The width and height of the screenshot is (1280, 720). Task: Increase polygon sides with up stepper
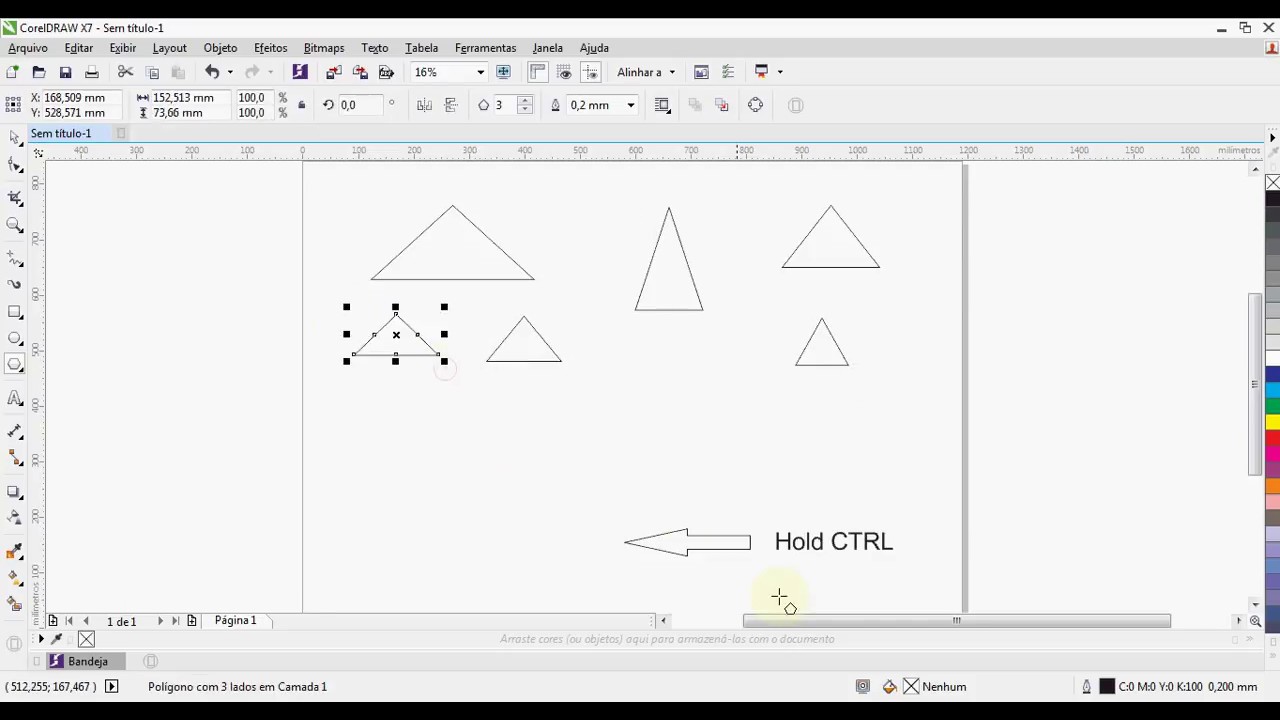pos(524,100)
